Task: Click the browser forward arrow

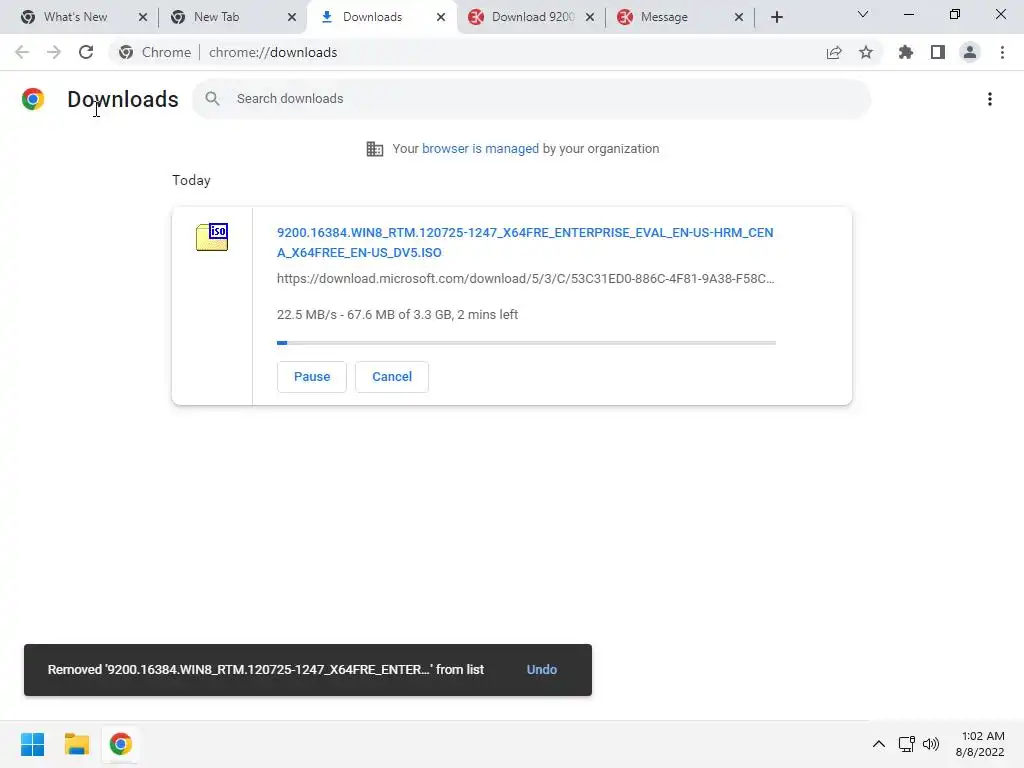Action: pyautogui.click(x=54, y=52)
